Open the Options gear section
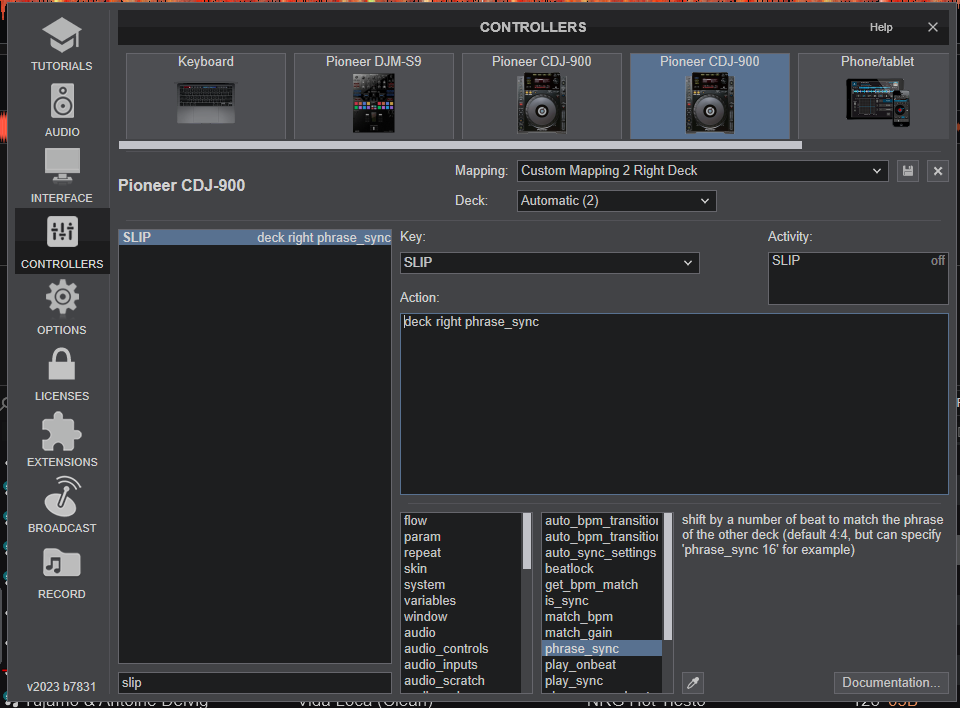960x708 pixels. (x=62, y=307)
